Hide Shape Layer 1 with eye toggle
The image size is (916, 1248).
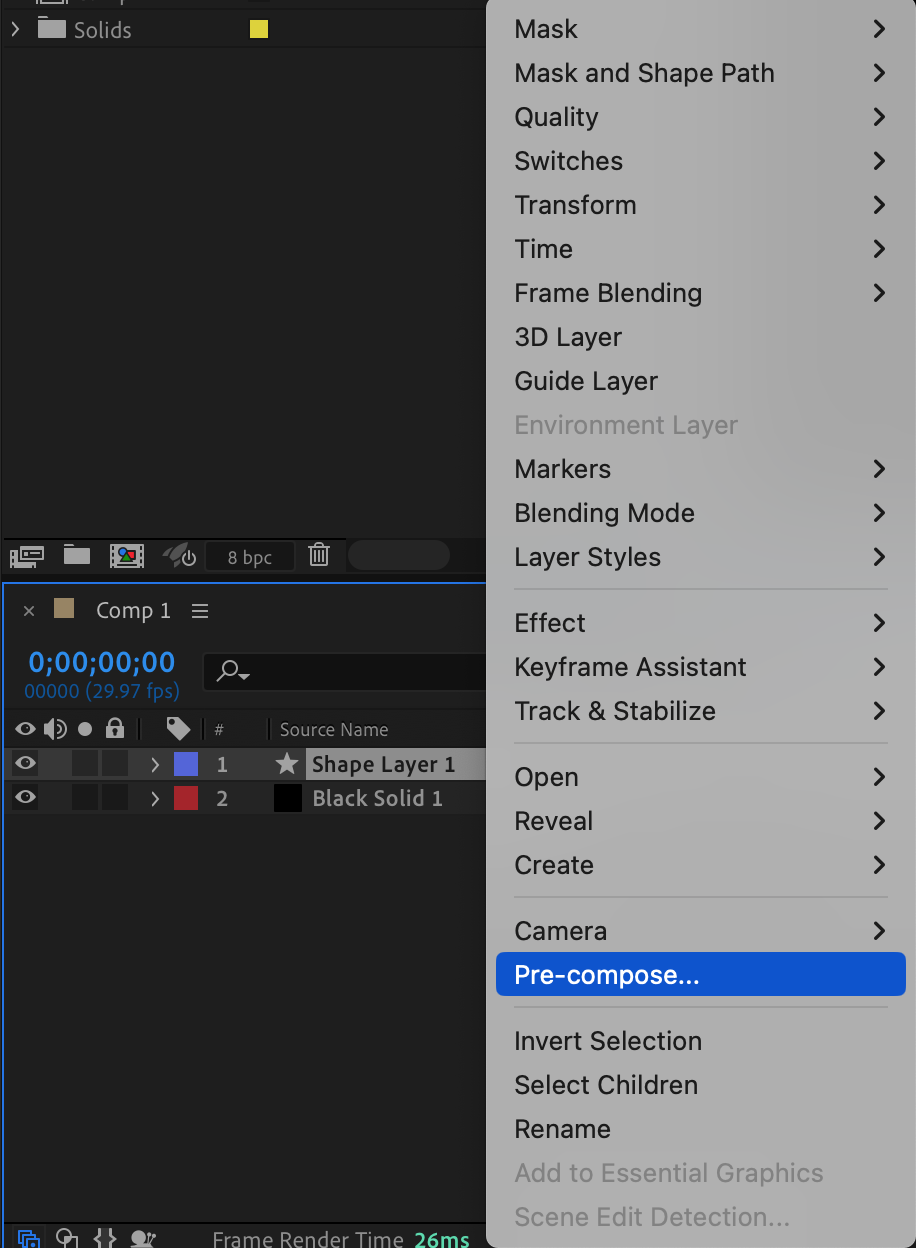tap(25, 764)
